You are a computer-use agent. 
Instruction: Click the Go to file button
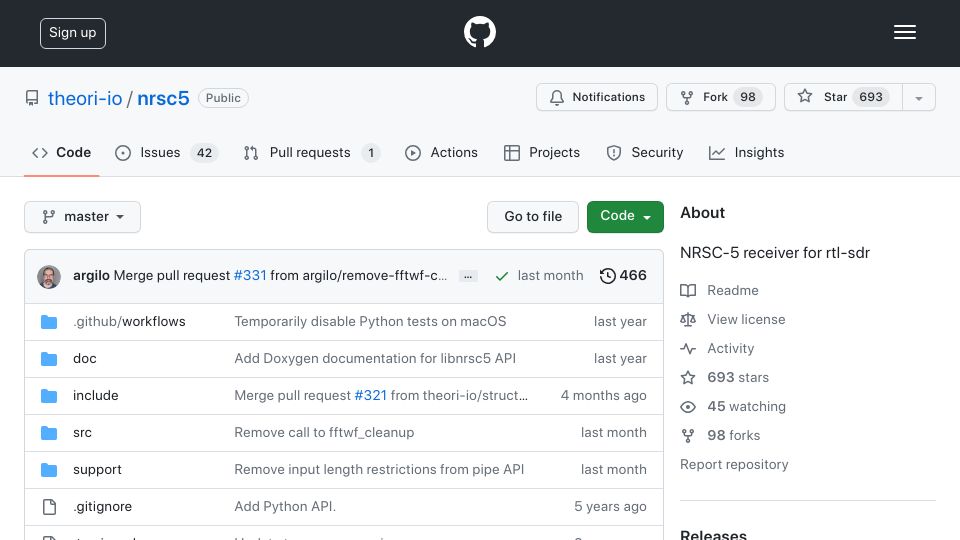pyautogui.click(x=533, y=217)
